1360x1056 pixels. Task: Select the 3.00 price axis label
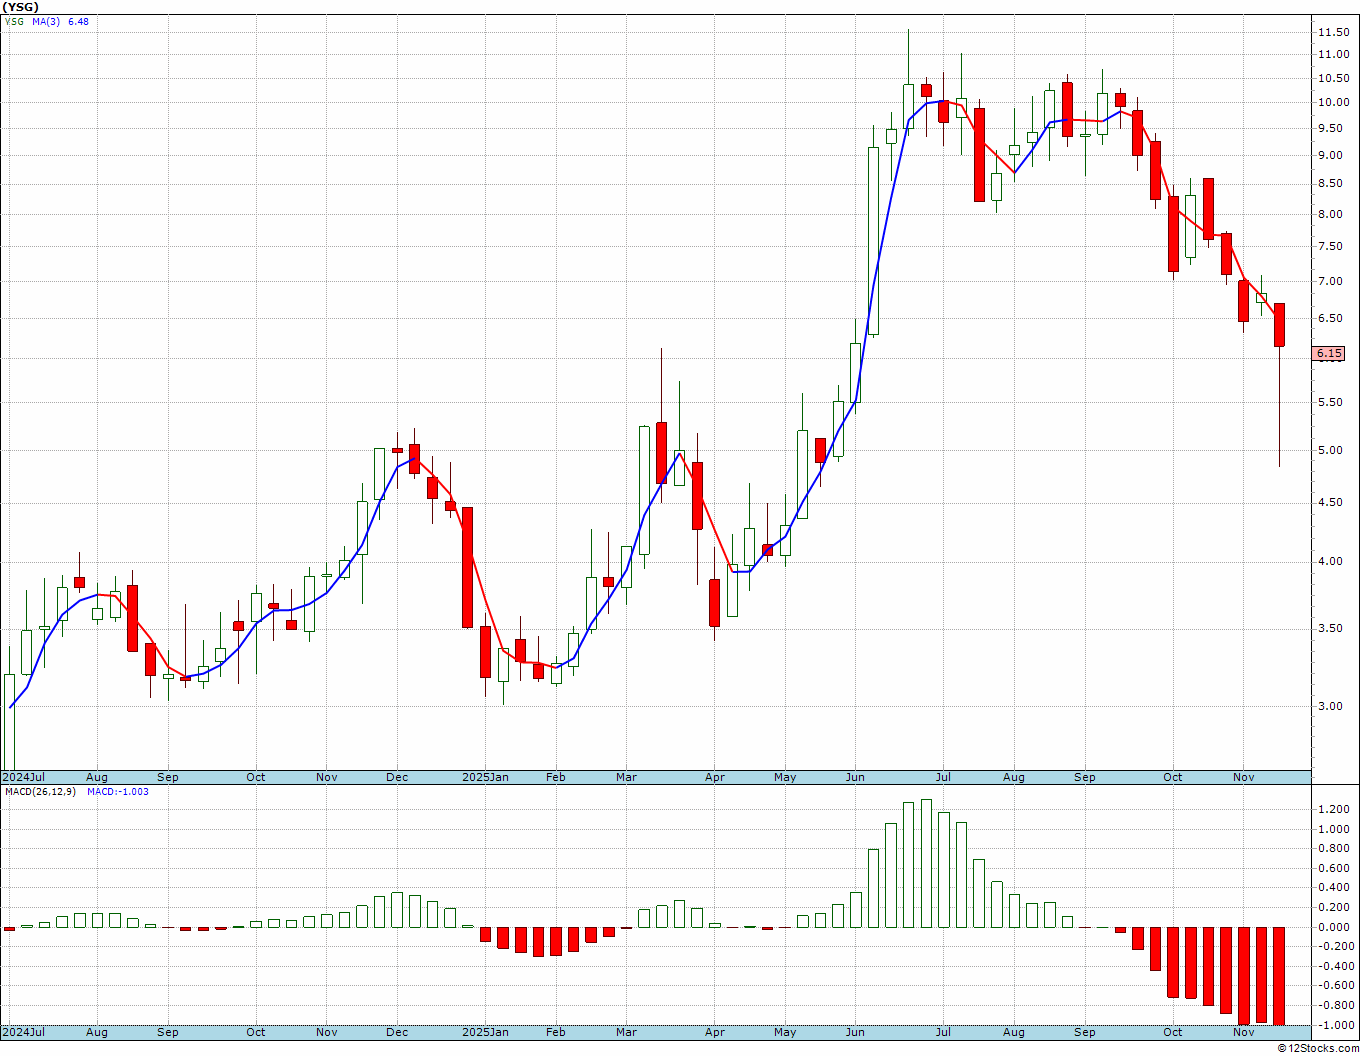pos(1331,706)
